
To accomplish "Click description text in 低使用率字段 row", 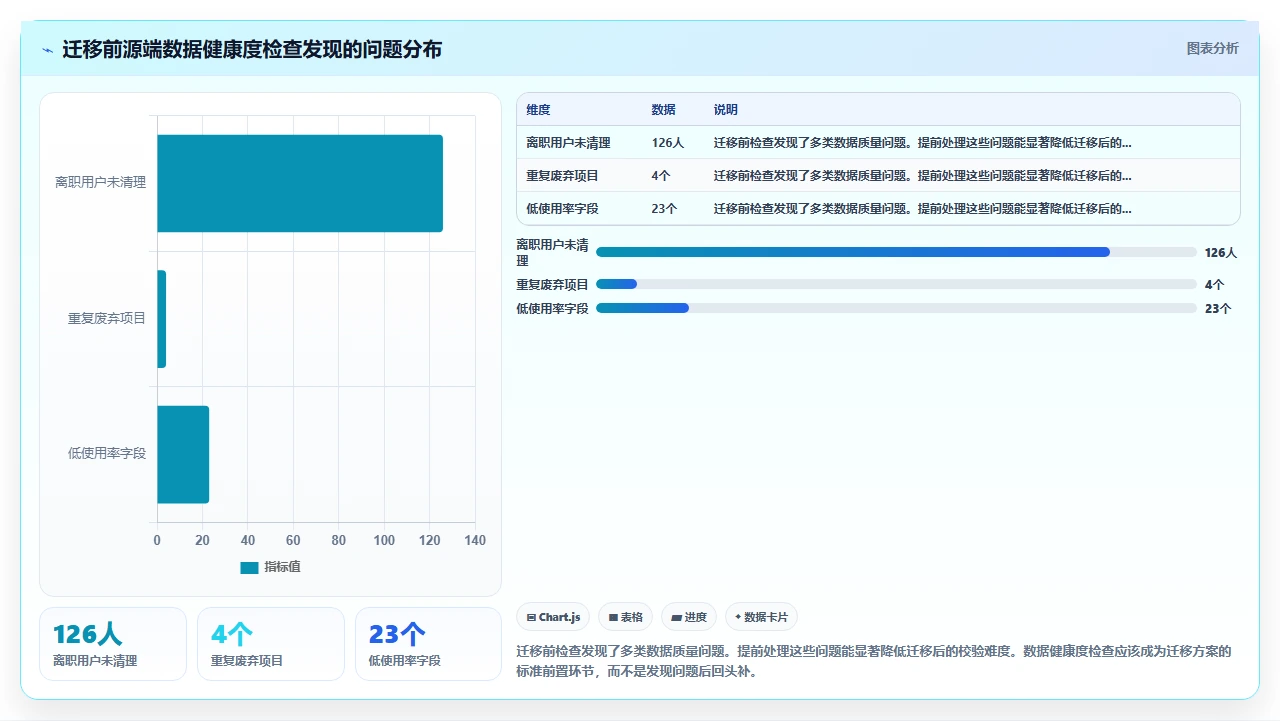I will coord(923,209).
